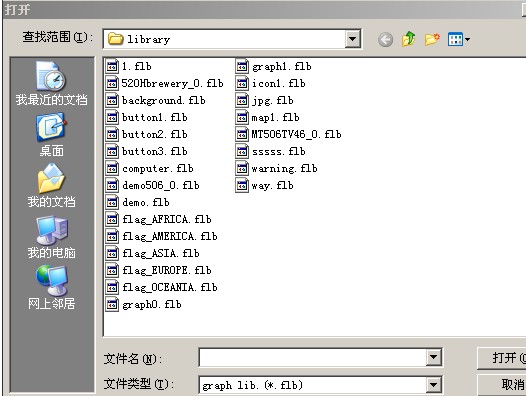Select file icon of demo506_0.flb

(112, 185)
